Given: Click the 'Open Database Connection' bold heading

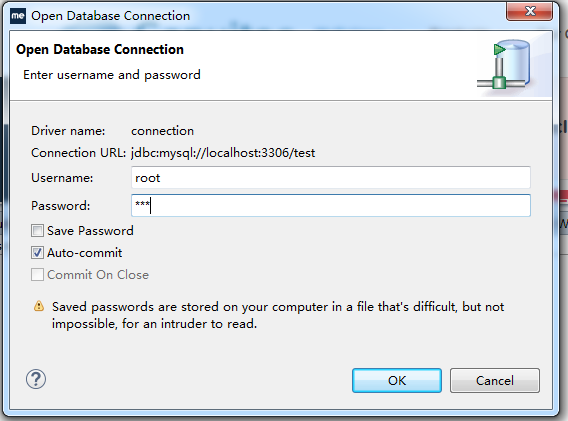Looking at the screenshot, I should coord(100,50).
